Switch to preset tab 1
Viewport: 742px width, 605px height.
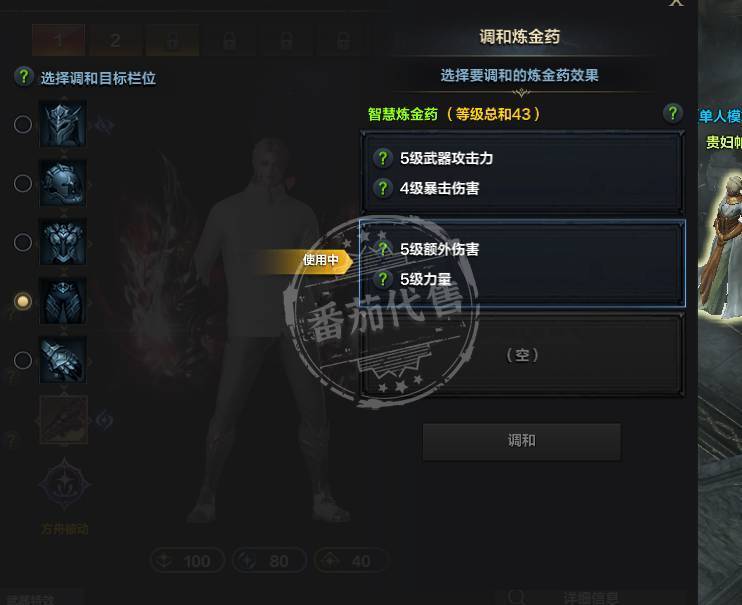pos(59,40)
